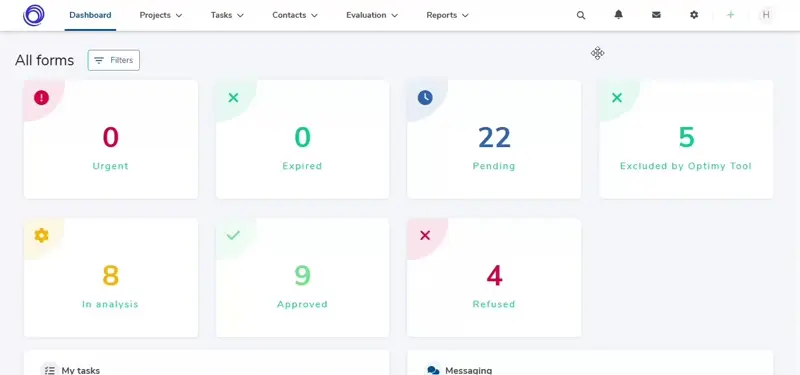The width and height of the screenshot is (800, 375).
Task: Click the red X Refused icon
Action: pyautogui.click(x=425, y=235)
